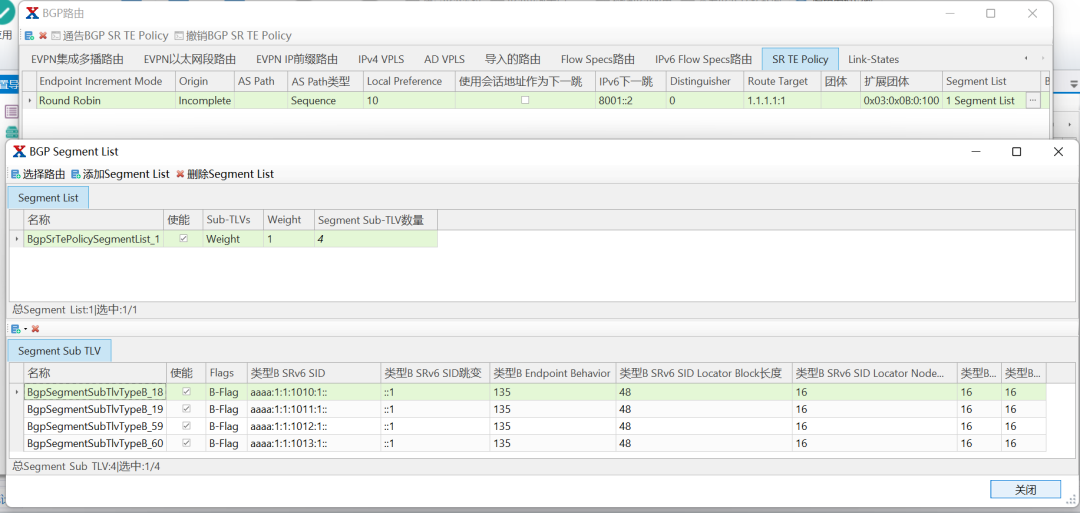This screenshot has height=513, width=1080.
Task: Disable 使能 checkbox for BgpSegmentSubTlvTypeB_59
Action: tap(186, 426)
